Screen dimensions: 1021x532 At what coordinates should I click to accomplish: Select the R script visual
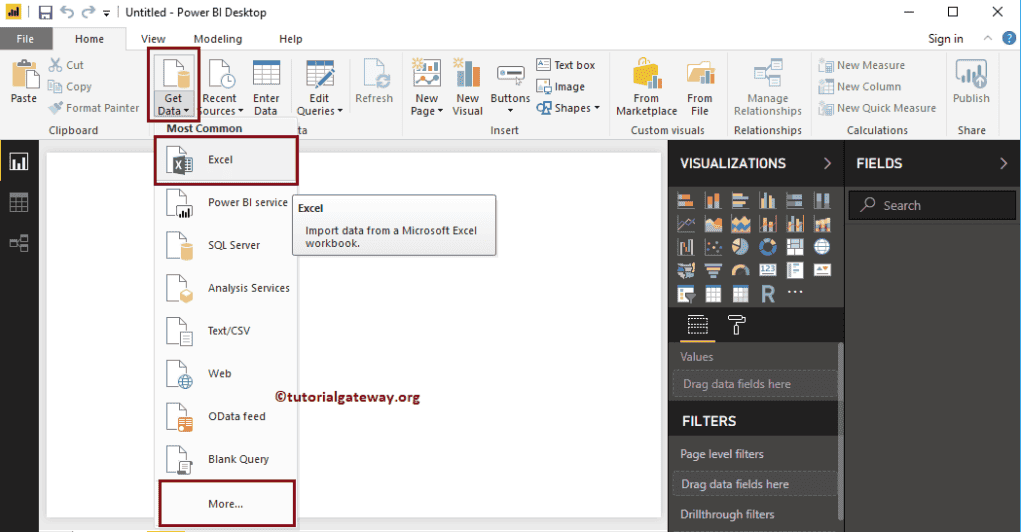[768, 294]
